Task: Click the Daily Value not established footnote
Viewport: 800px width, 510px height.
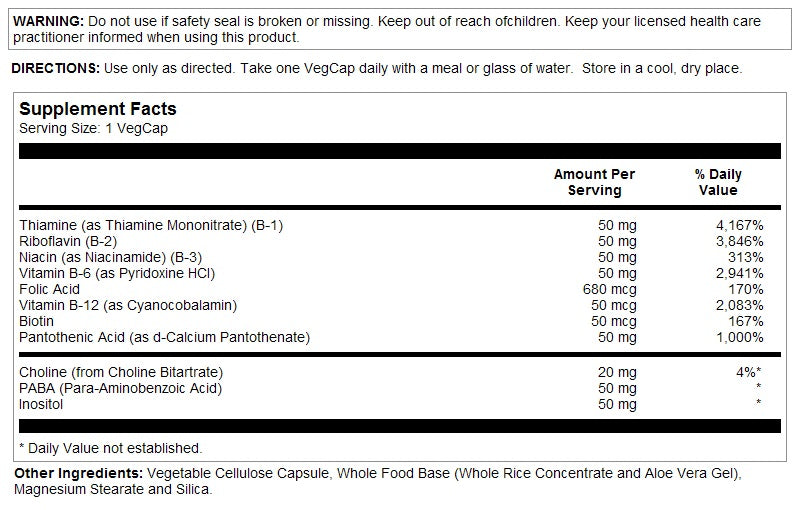Action: pyautogui.click(x=110, y=448)
